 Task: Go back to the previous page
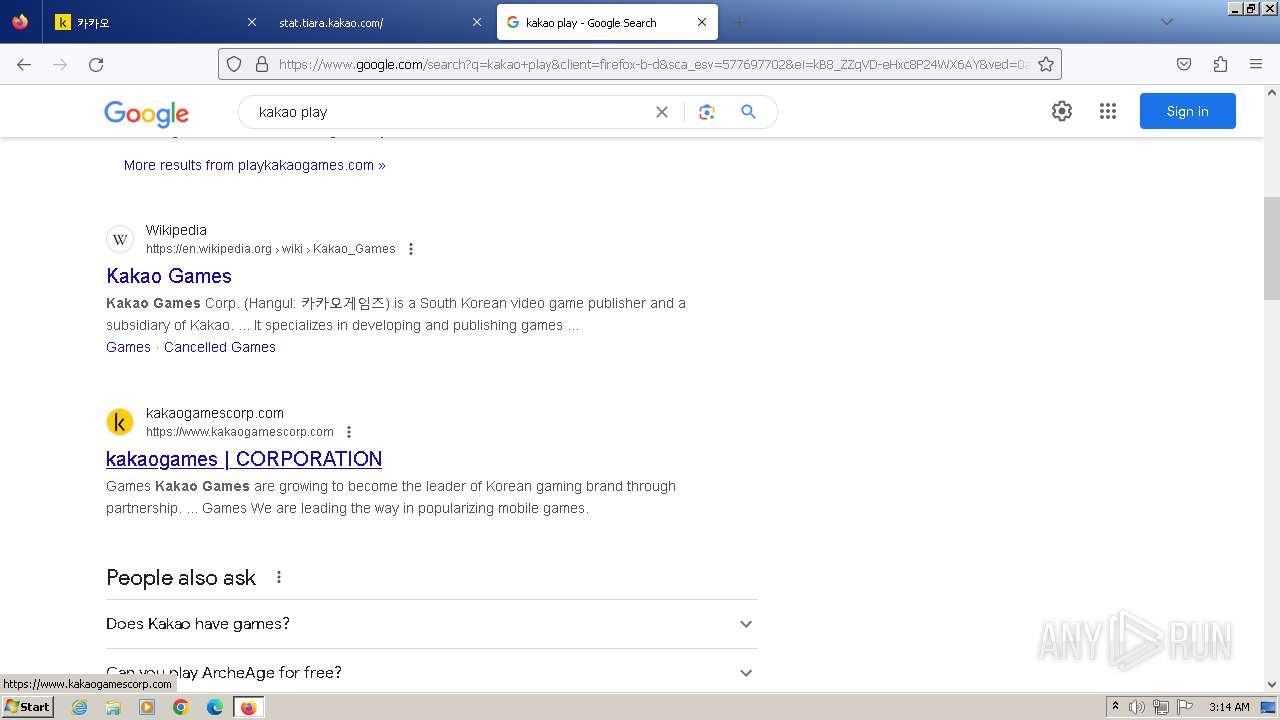pyautogui.click(x=24, y=64)
